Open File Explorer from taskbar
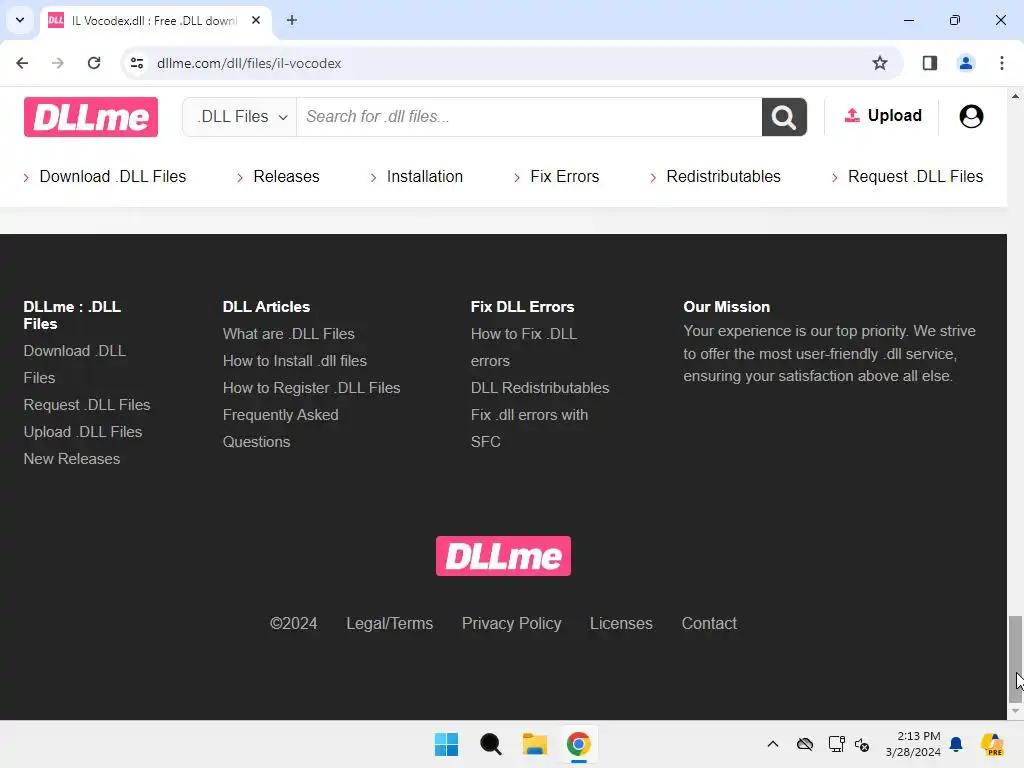The height and width of the screenshot is (768, 1024). click(534, 744)
